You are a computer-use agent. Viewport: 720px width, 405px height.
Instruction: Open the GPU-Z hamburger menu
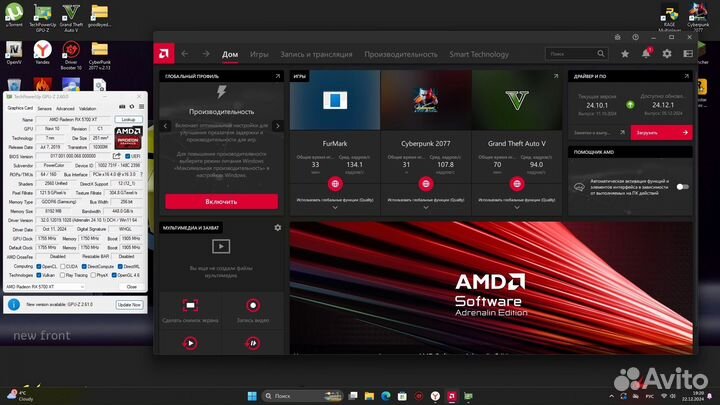[x=141, y=107]
